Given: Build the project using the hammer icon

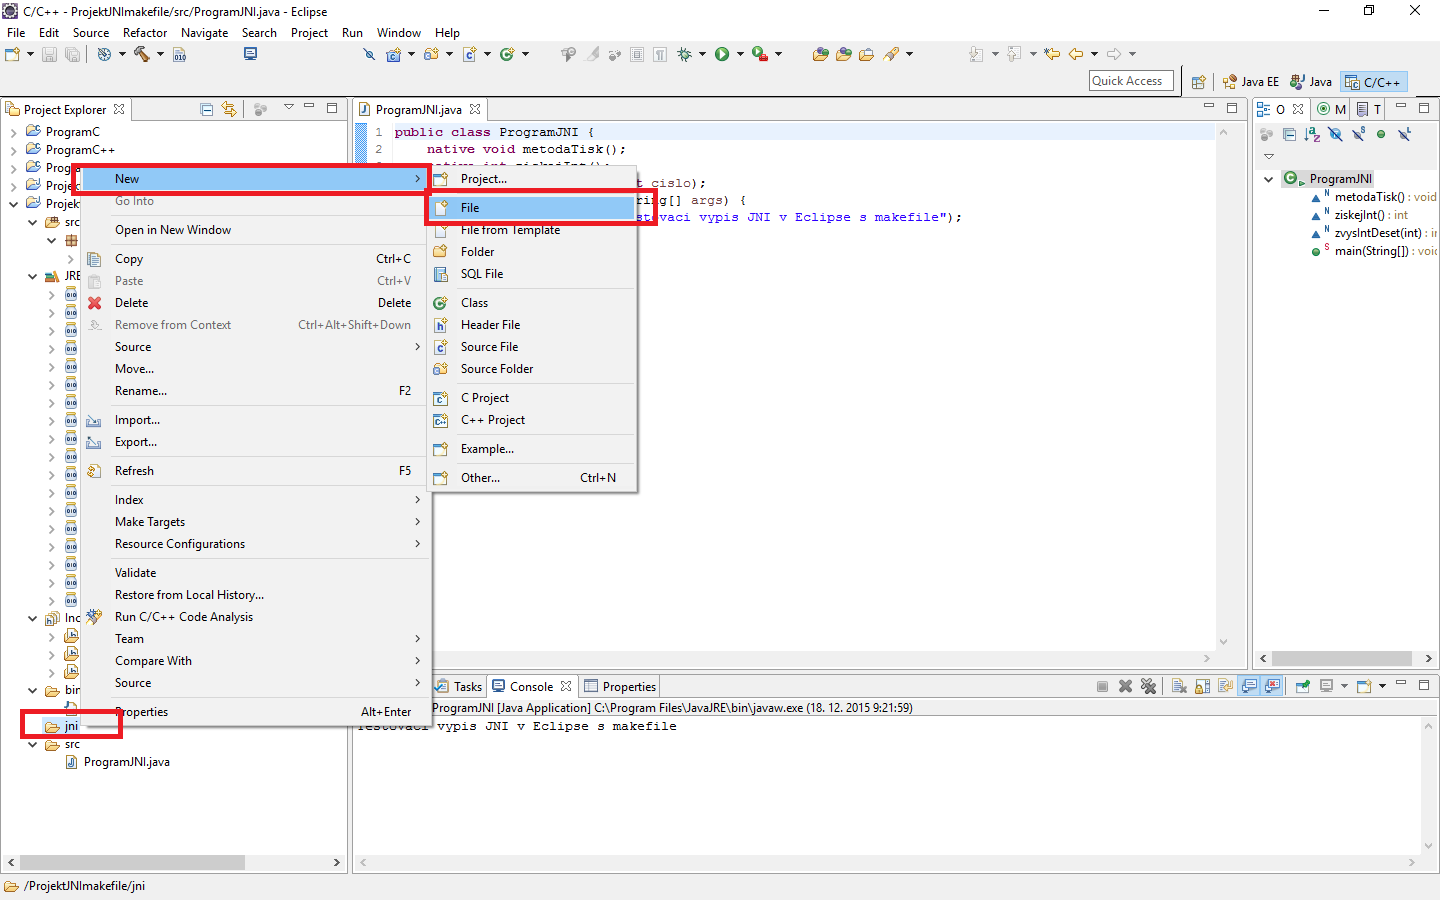Looking at the screenshot, I should click(143, 54).
